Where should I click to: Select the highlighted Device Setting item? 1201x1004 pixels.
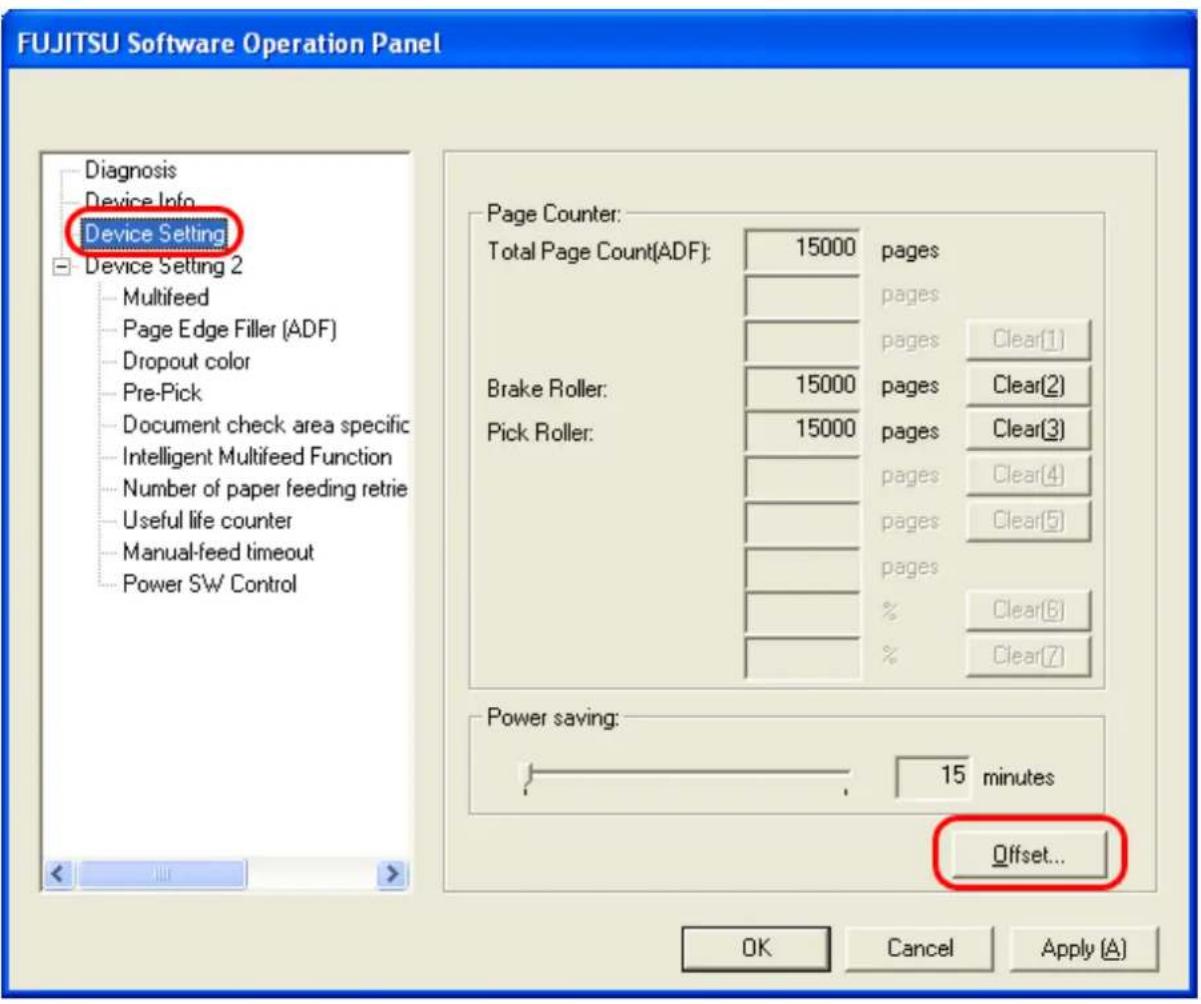coord(154,233)
